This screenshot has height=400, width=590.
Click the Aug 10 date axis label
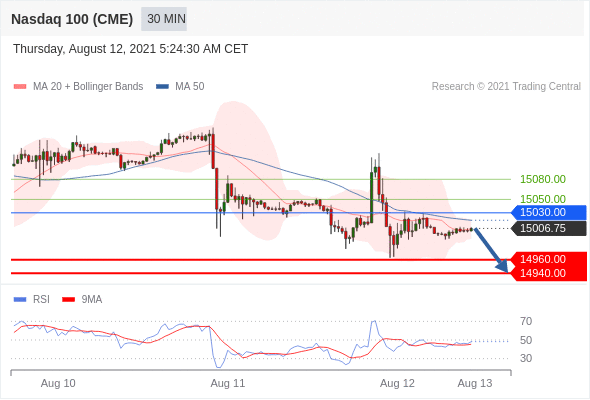(x=58, y=383)
